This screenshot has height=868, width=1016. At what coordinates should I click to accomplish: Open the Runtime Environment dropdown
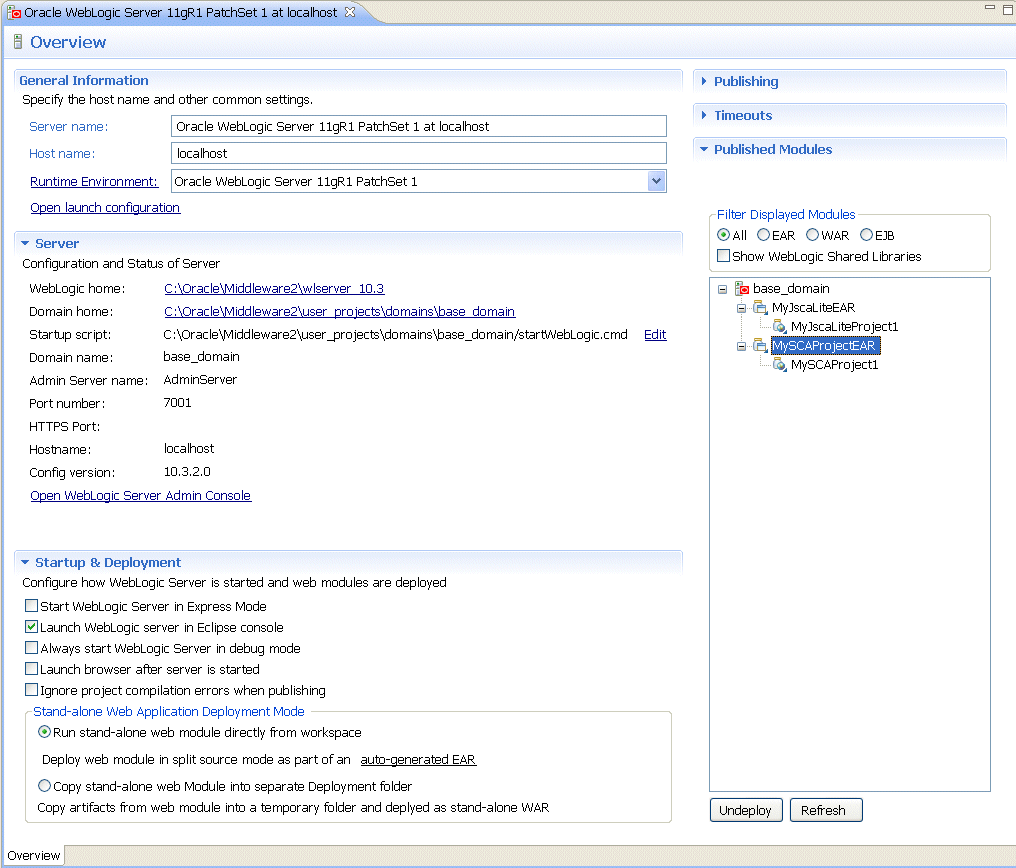(x=656, y=181)
